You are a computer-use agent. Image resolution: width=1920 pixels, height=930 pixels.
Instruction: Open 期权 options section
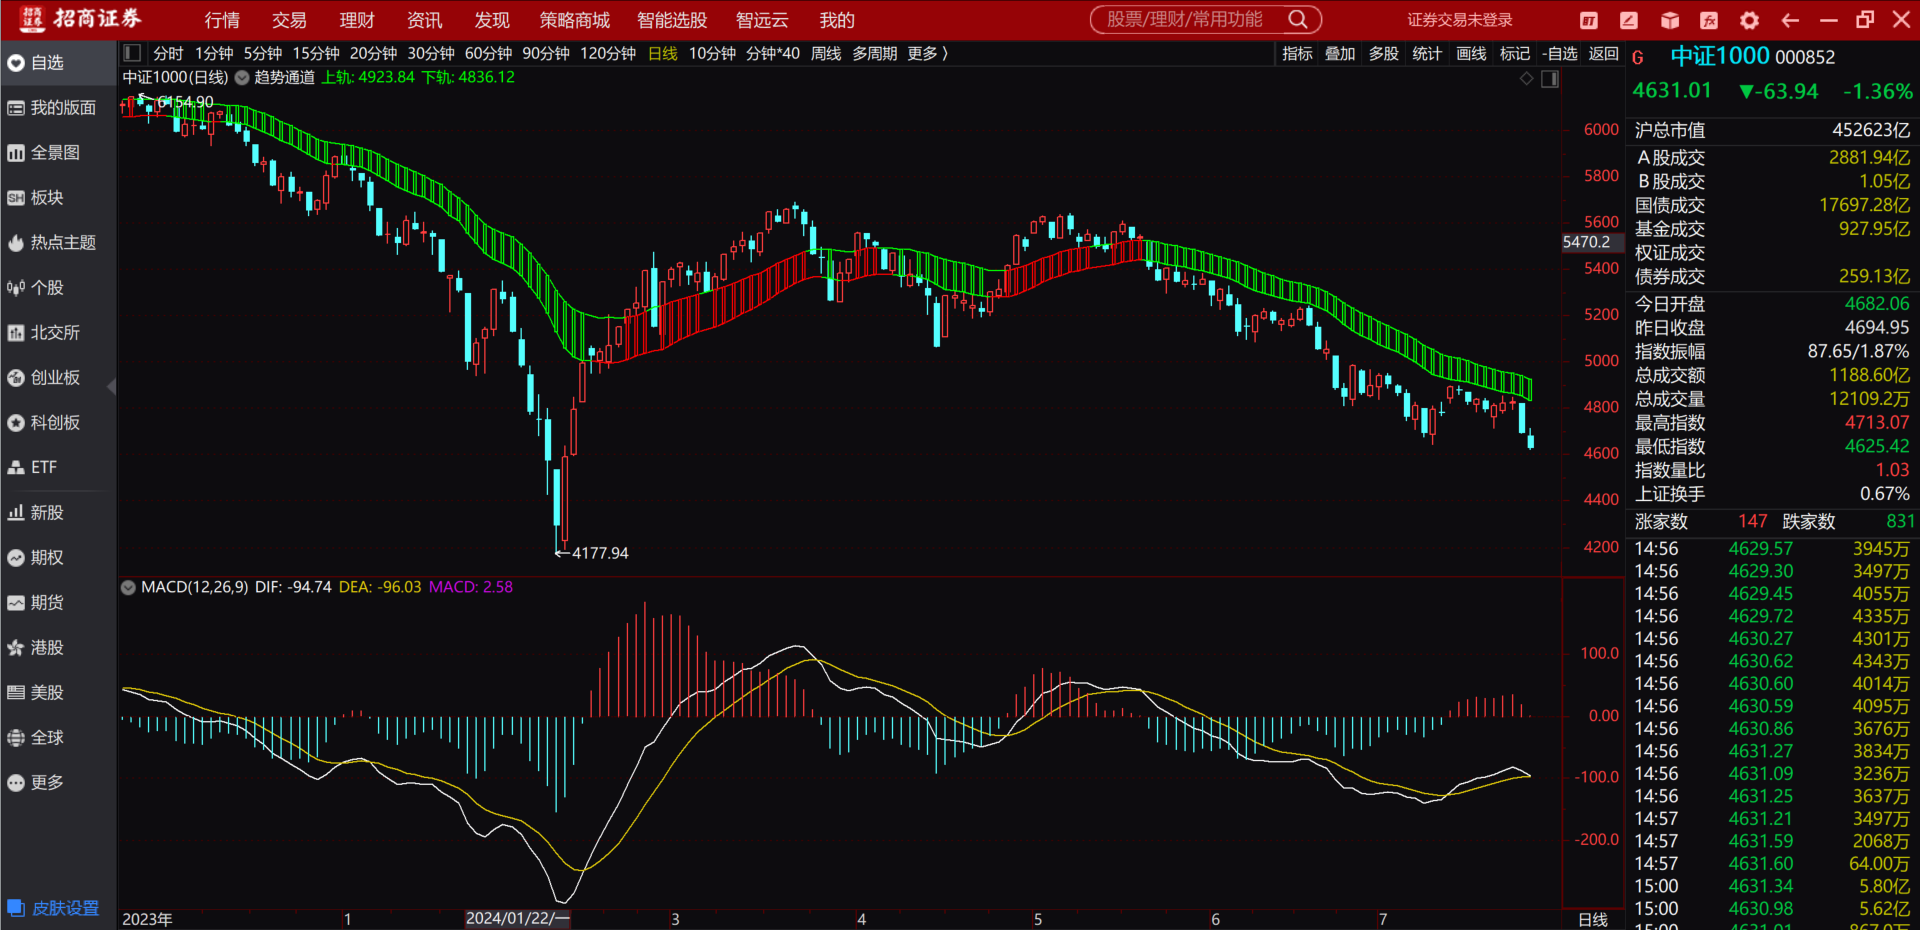click(58, 558)
